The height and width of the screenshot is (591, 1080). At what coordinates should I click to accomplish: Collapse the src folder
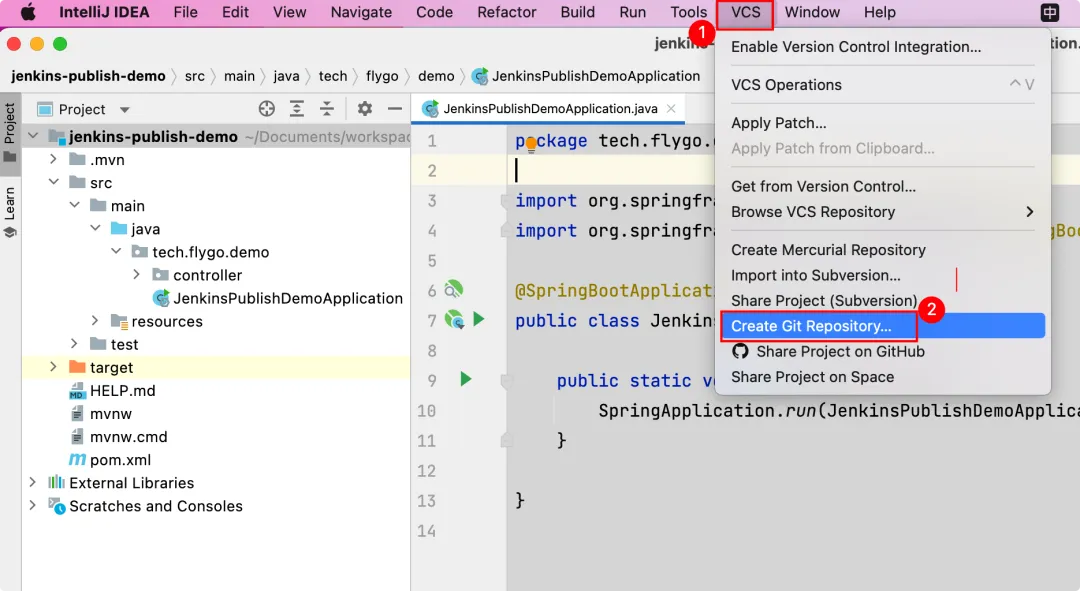pyautogui.click(x=53, y=182)
